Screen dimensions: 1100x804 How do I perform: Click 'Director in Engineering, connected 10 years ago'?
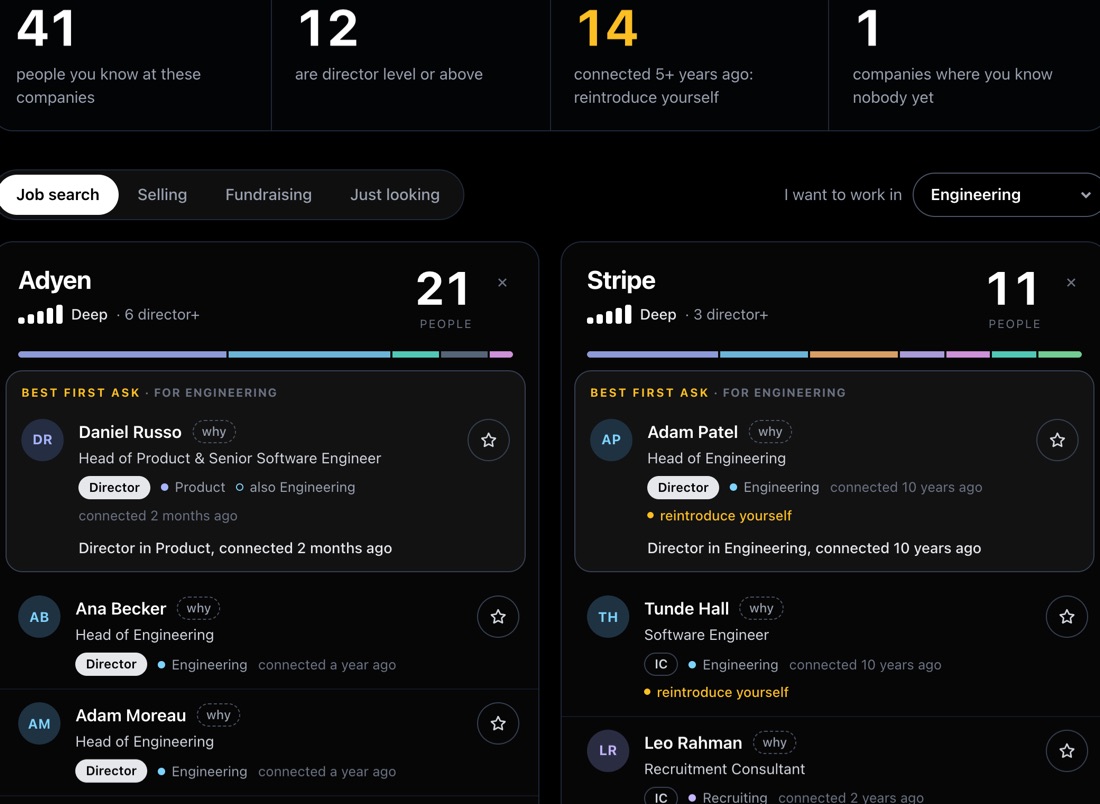click(814, 549)
